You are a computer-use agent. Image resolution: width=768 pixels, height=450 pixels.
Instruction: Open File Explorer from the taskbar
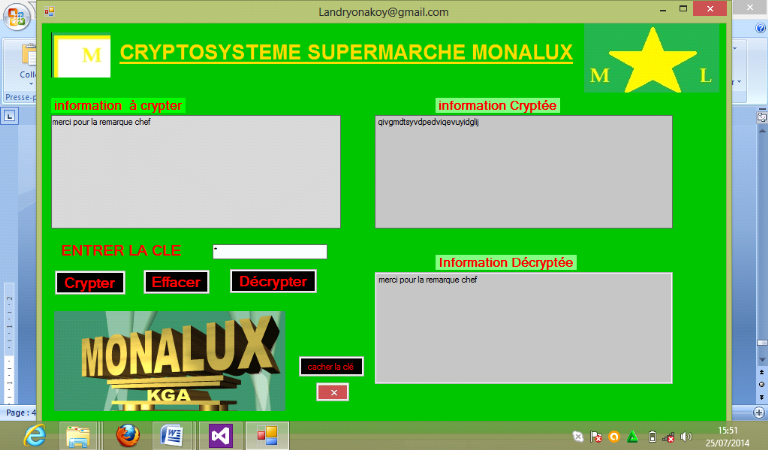[x=78, y=435]
